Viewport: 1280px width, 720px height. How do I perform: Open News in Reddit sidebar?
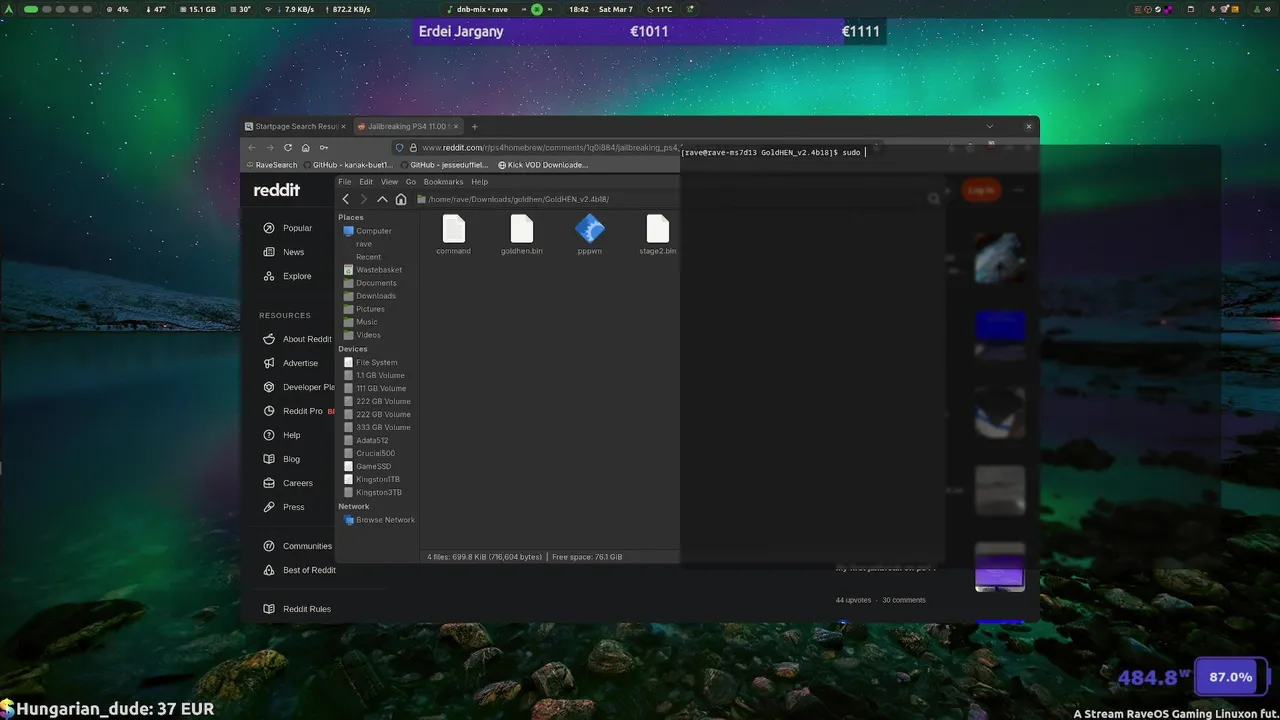tap(284, 252)
